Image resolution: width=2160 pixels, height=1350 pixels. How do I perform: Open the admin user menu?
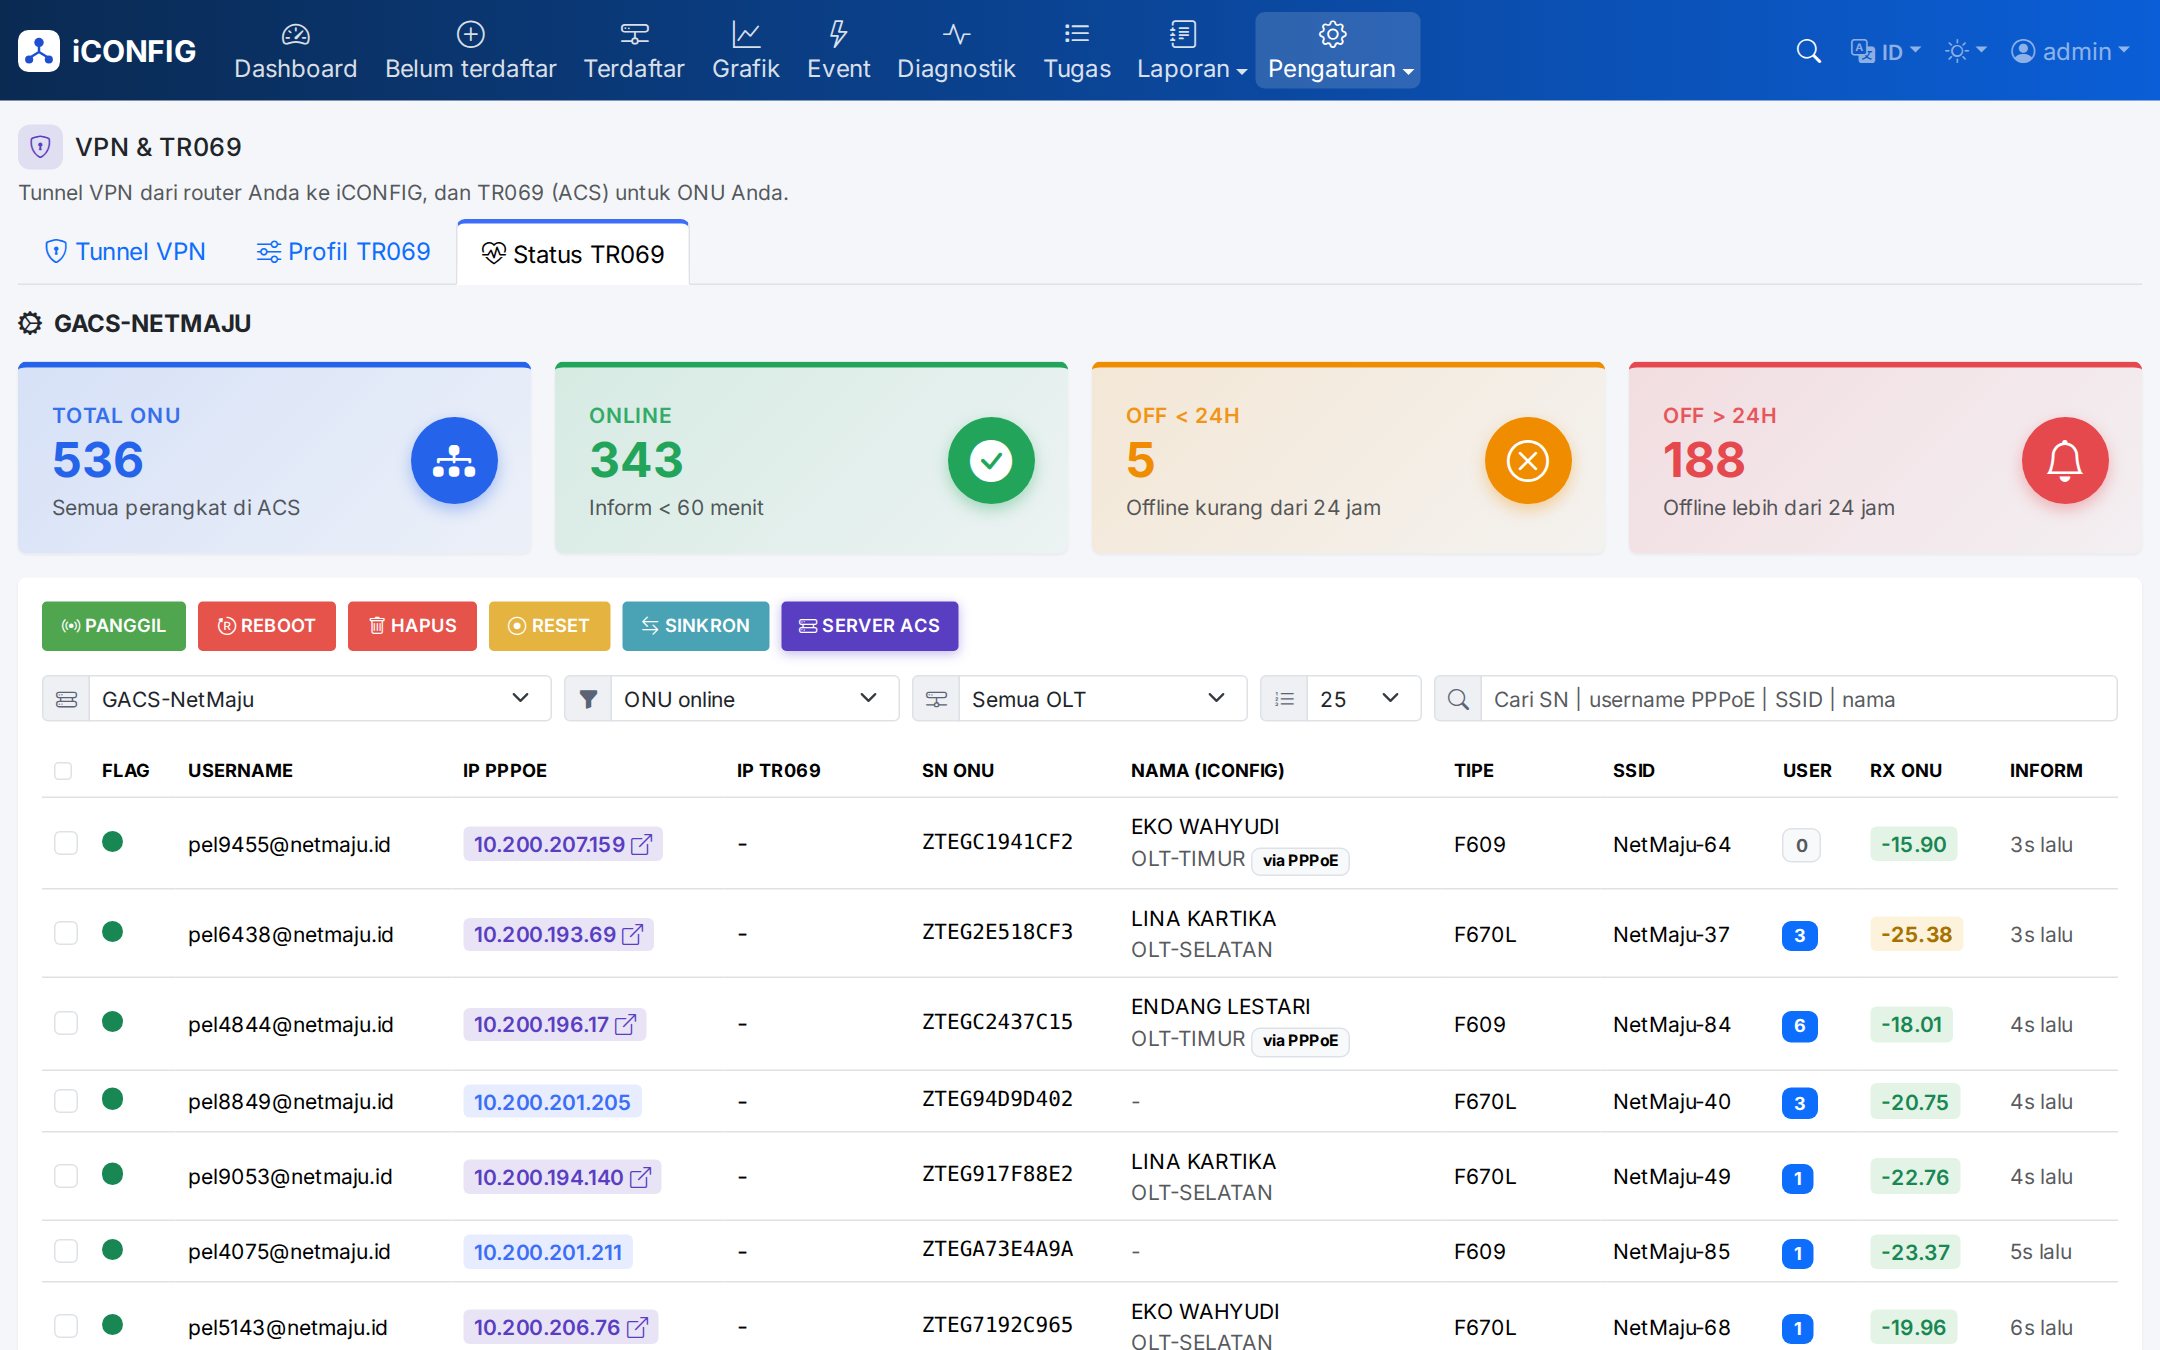pos(2070,51)
